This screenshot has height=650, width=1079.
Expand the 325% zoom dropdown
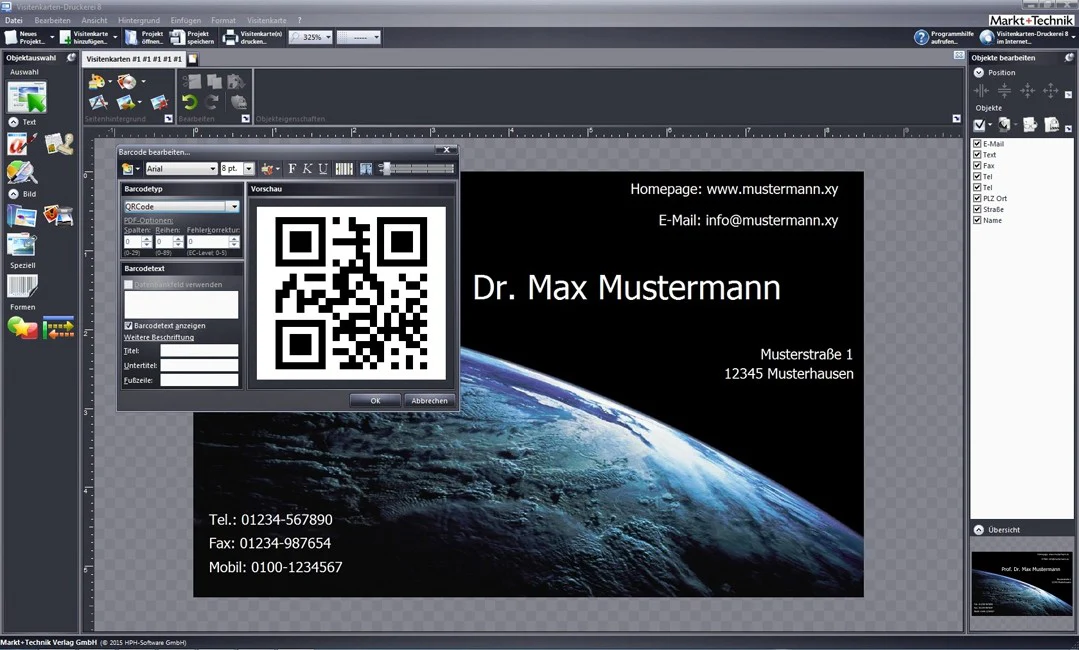click(328, 37)
